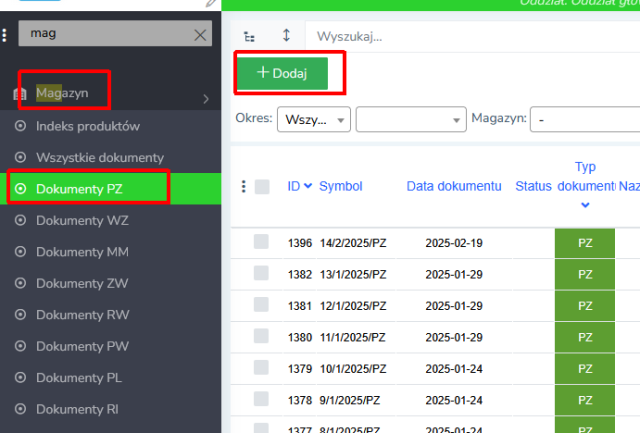Click the vertical expand arrows icon

coord(287,36)
